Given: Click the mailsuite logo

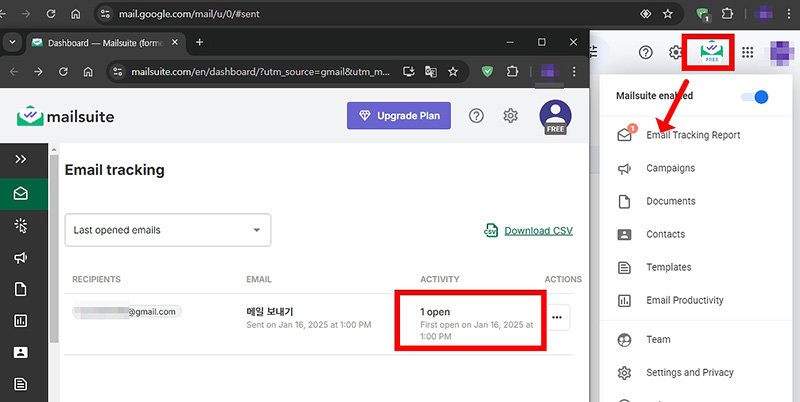Looking at the screenshot, I should click(x=65, y=116).
